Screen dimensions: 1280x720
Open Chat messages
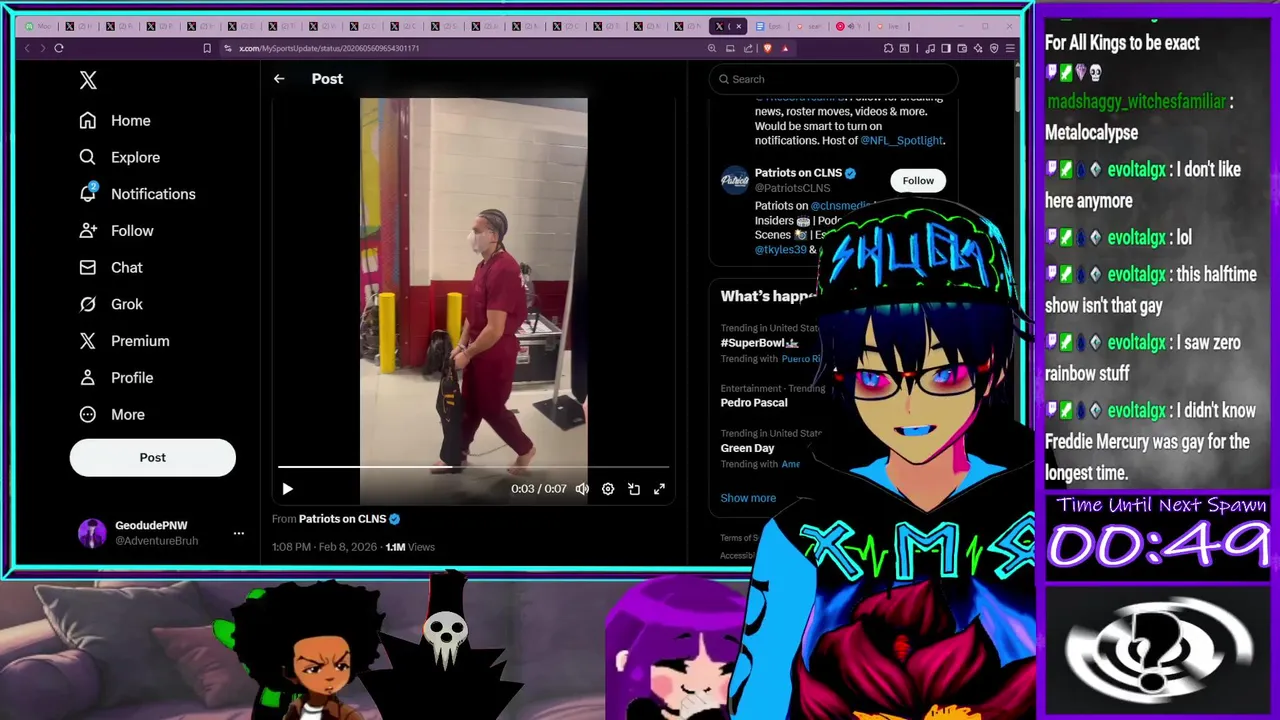pyautogui.click(x=111, y=267)
